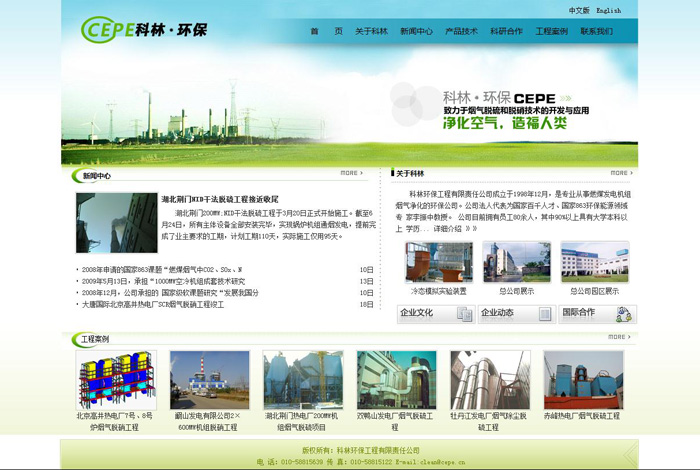Open the 总公司园区展示 photo
Screen dimensions: 700x470
(594, 262)
